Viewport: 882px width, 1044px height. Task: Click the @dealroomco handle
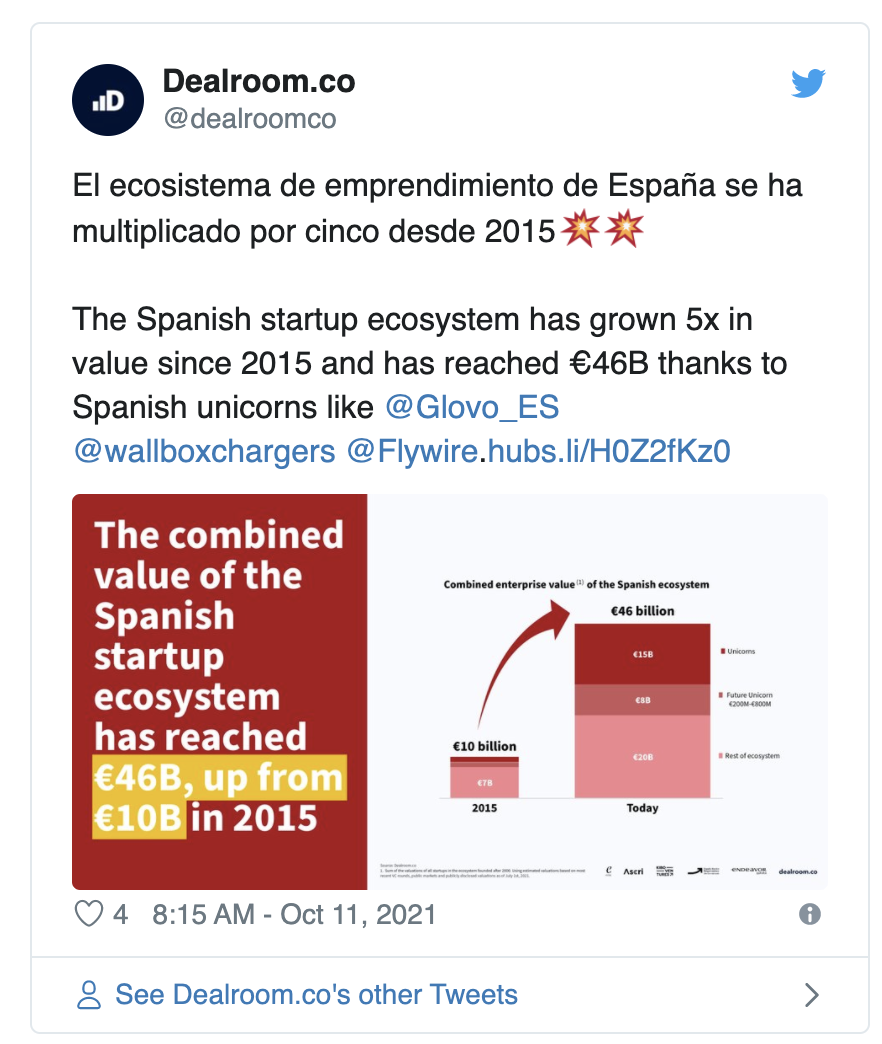[x=249, y=119]
